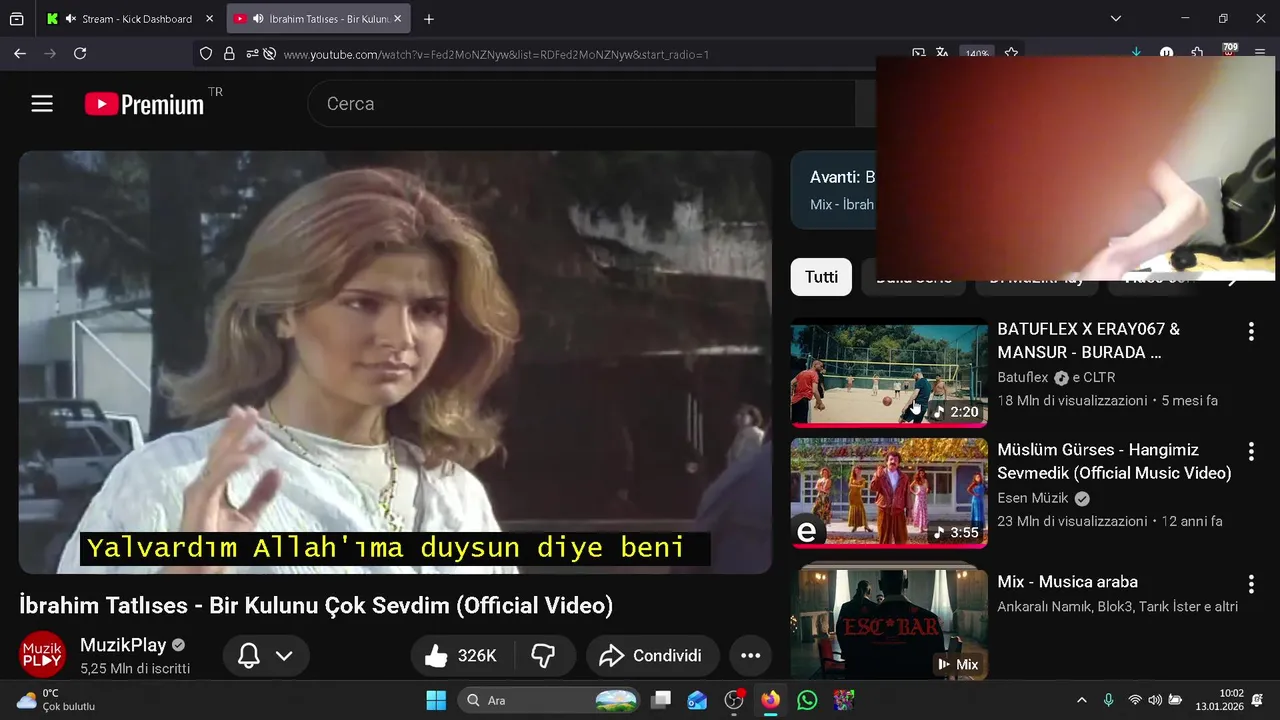1280x720 pixels.
Task: Open the notification bell dropdown for MuzikPlay
Action: pos(266,656)
